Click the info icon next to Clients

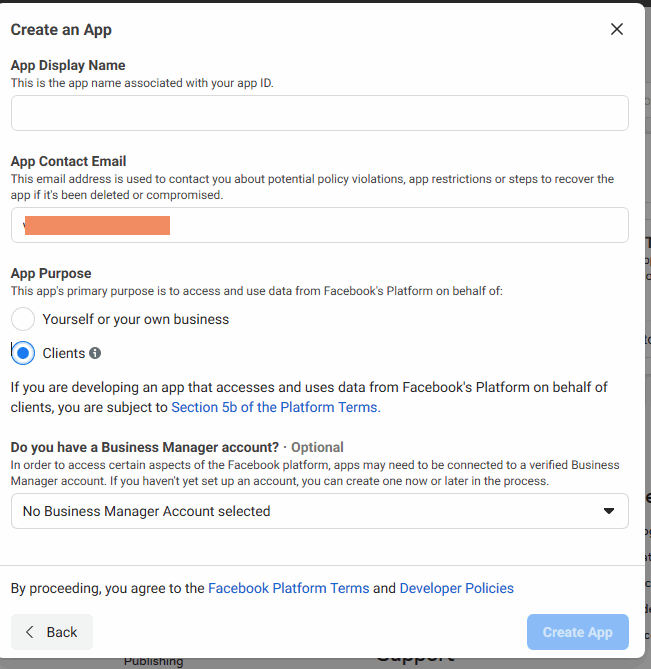click(95, 353)
